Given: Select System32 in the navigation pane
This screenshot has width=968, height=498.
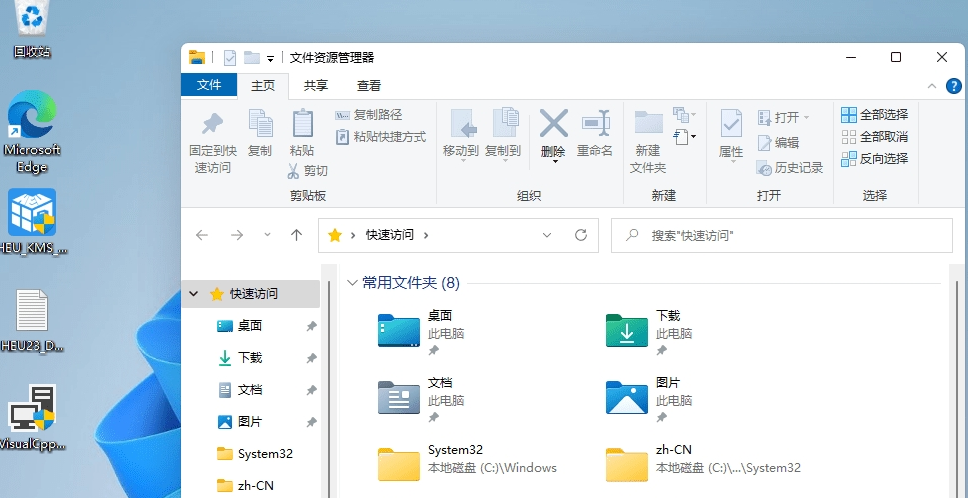Looking at the screenshot, I should [x=251, y=454].
